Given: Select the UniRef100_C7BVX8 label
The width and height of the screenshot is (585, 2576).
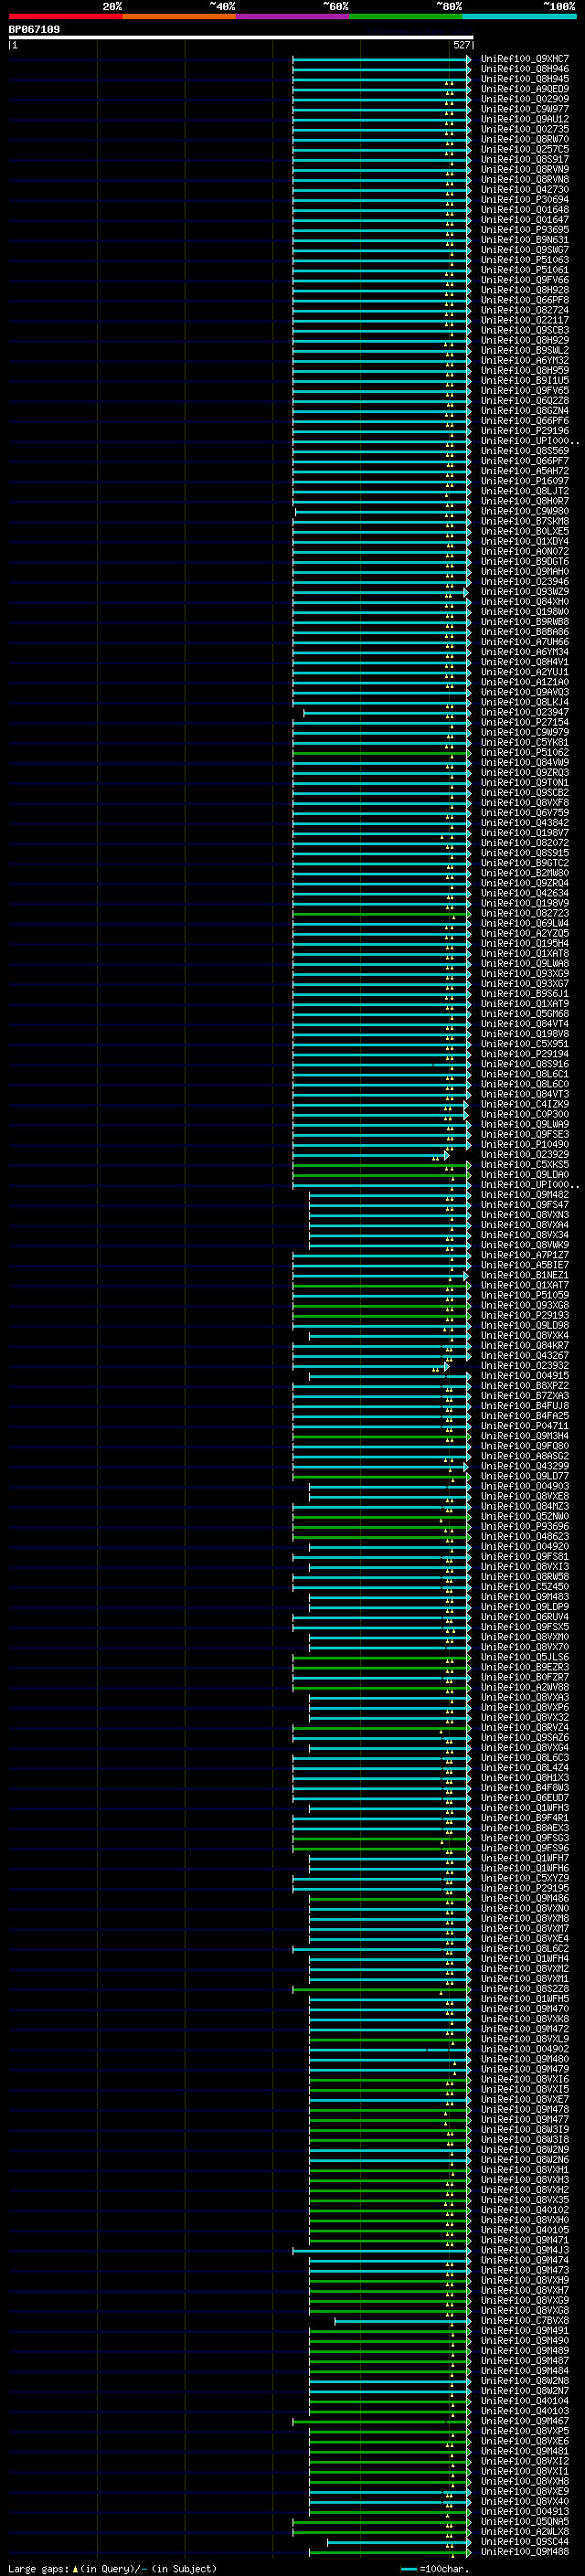Looking at the screenshot, I should [x=525, y=2320].
